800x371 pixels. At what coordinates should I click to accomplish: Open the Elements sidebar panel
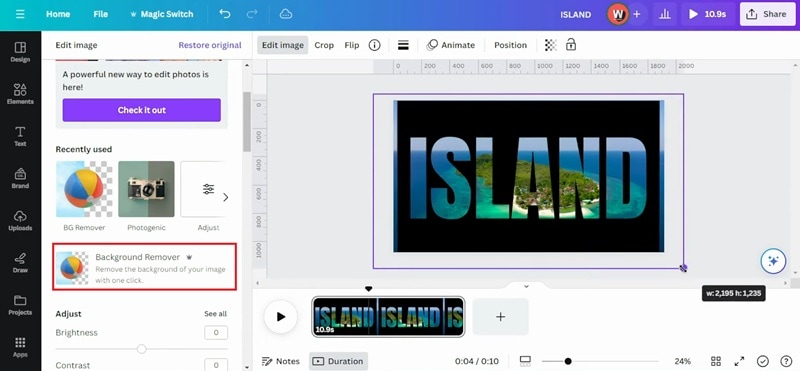point(20,94)
